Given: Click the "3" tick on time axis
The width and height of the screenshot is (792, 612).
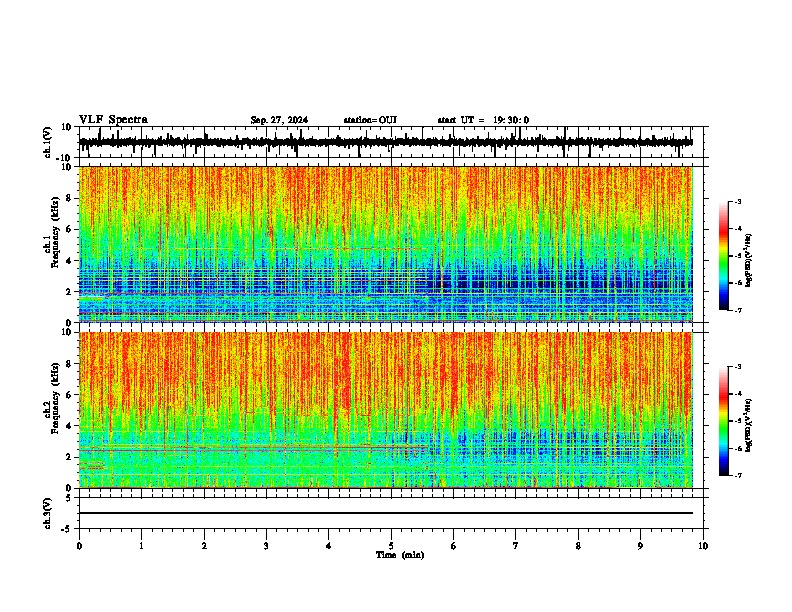Looking at the screenshot, I should click(266, 546).
